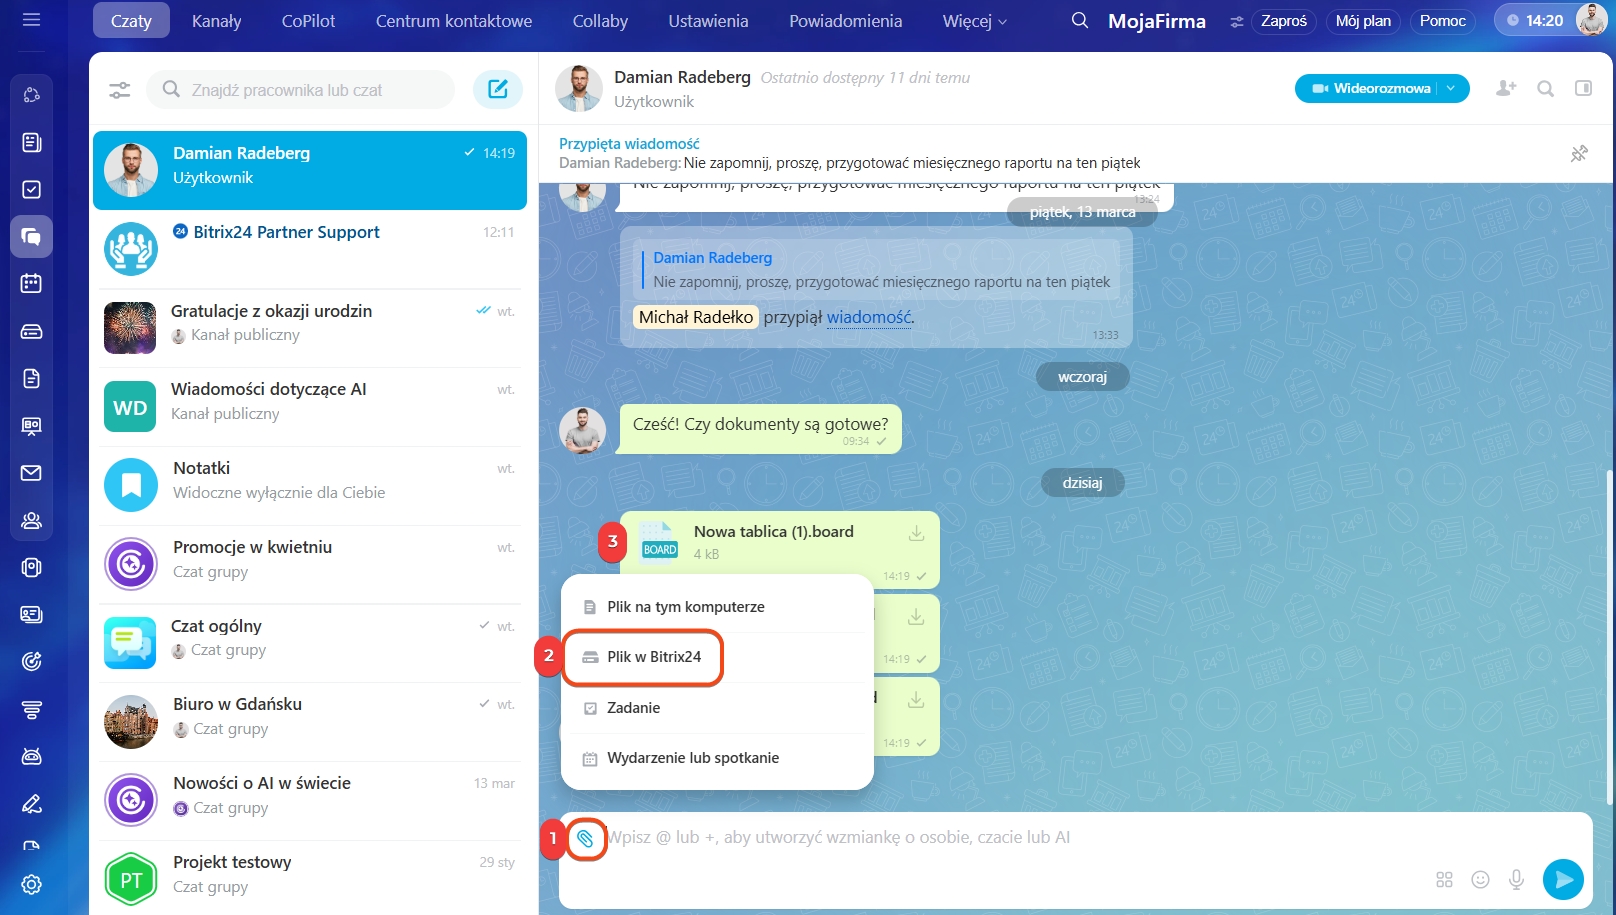
Task: Unpin the pinned message
Action: (1579, 154)
